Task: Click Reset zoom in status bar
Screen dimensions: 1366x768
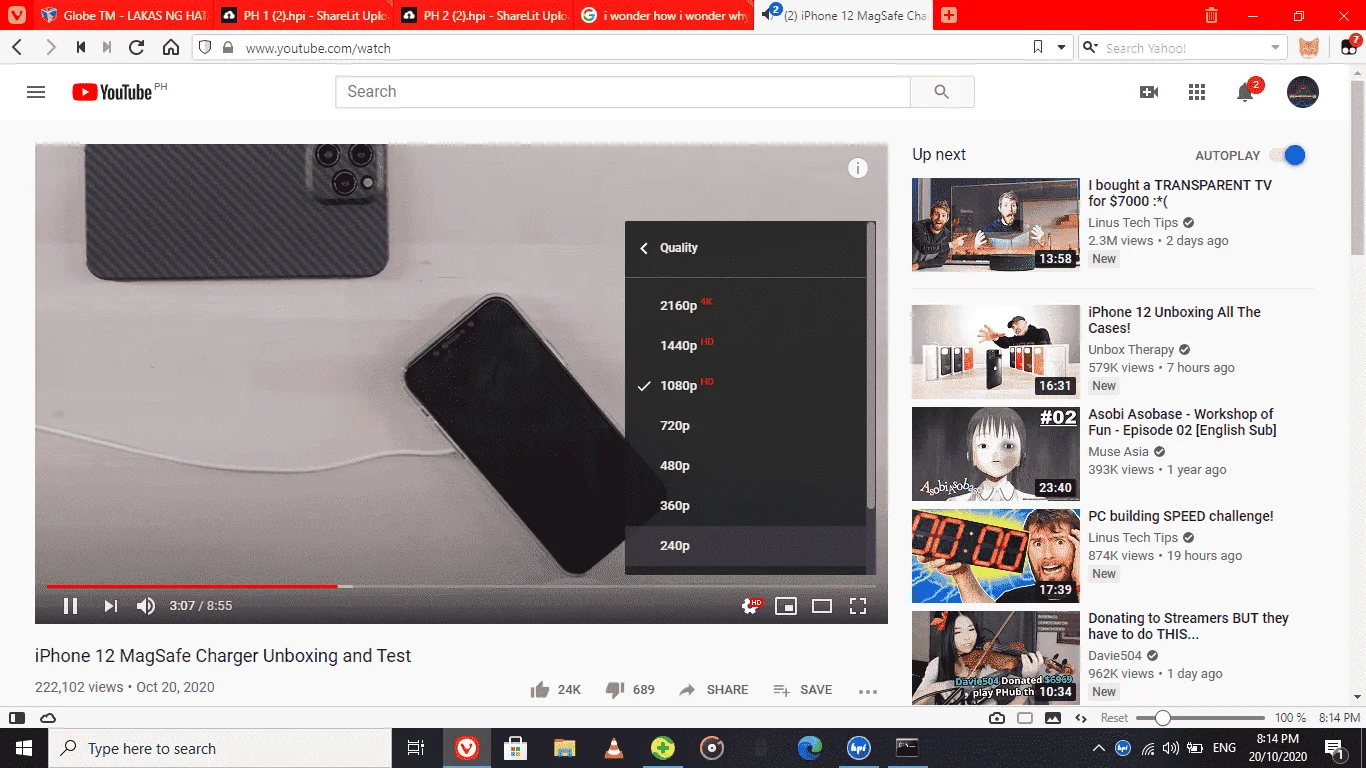Action: click(x=1114, y=718)
